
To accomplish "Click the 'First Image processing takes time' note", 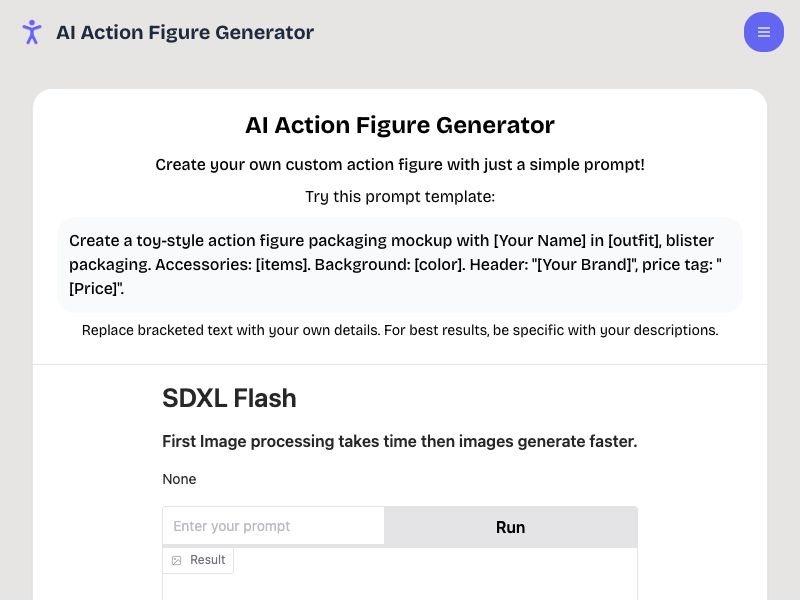I will (x=400, y=441).
